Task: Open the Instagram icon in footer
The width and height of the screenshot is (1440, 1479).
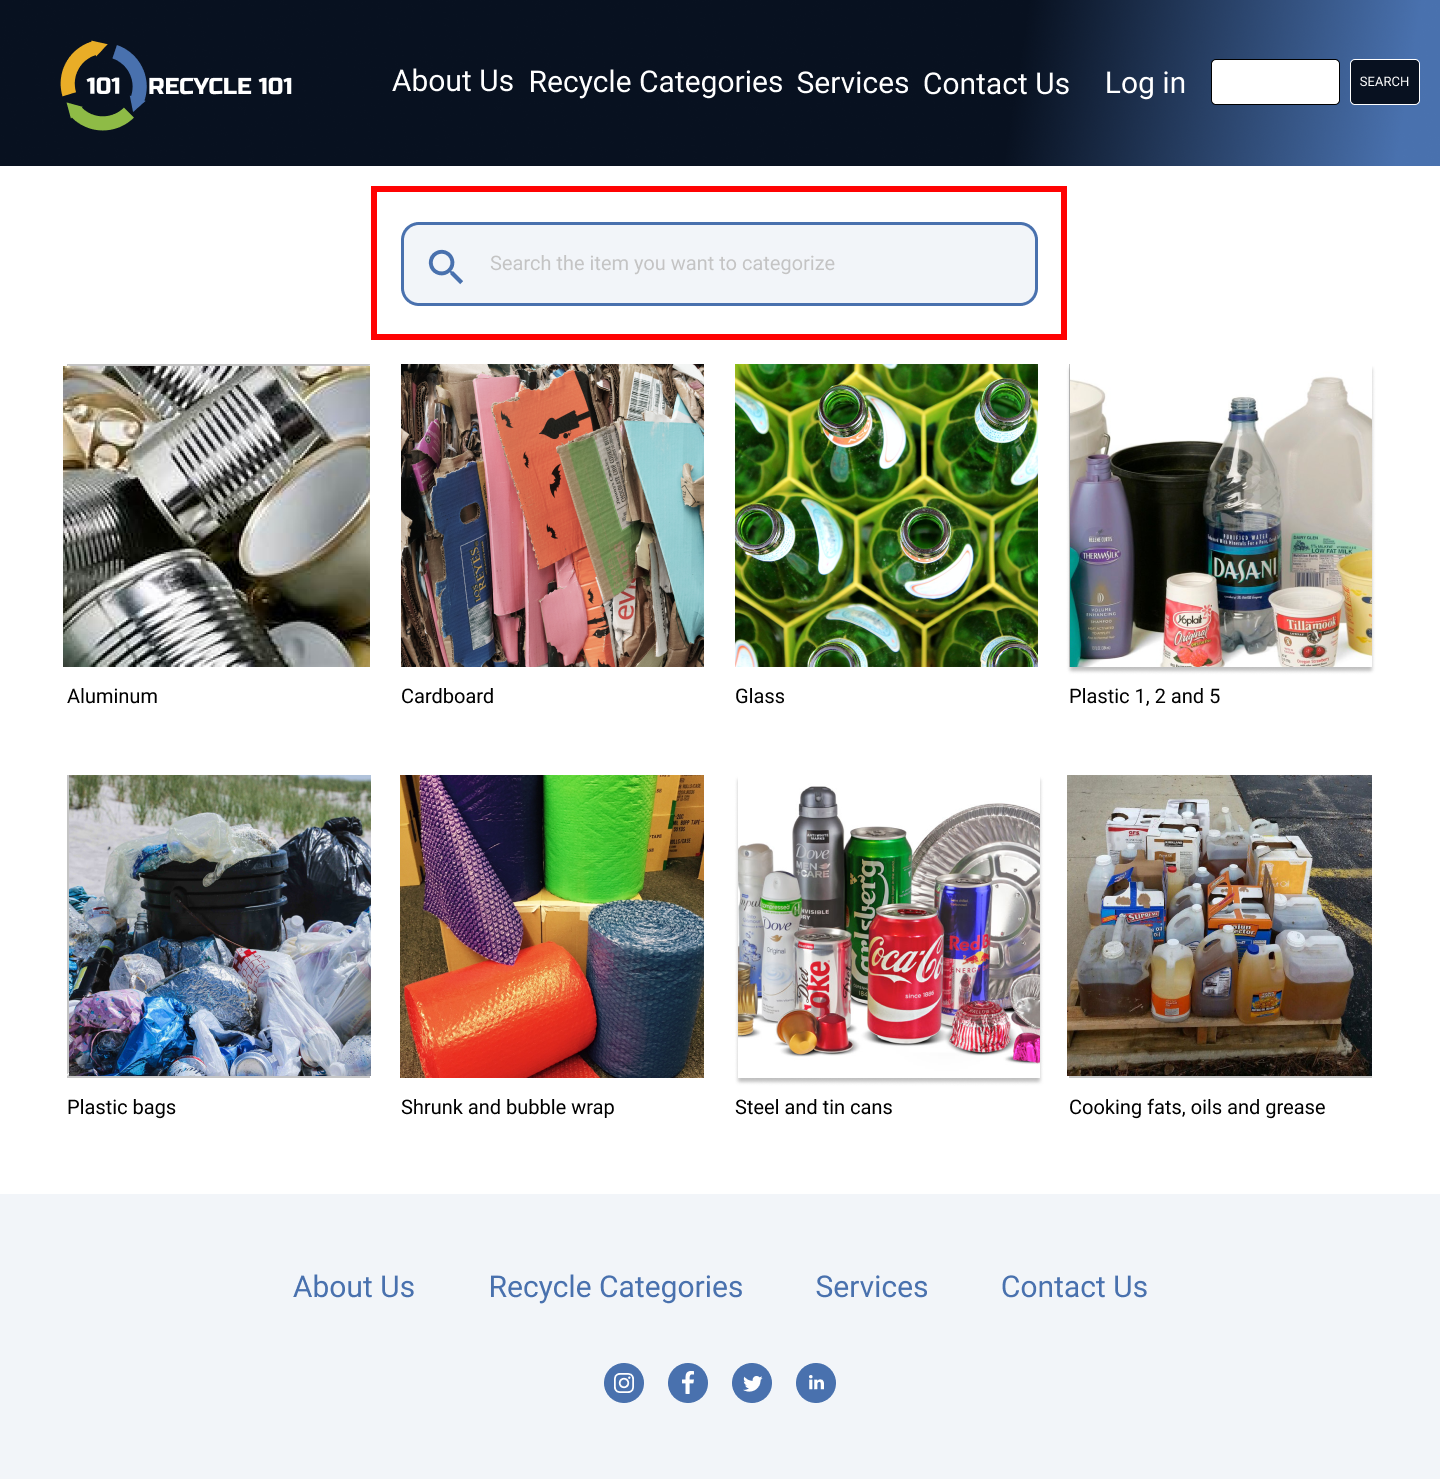Action: tap(624, 1383)
